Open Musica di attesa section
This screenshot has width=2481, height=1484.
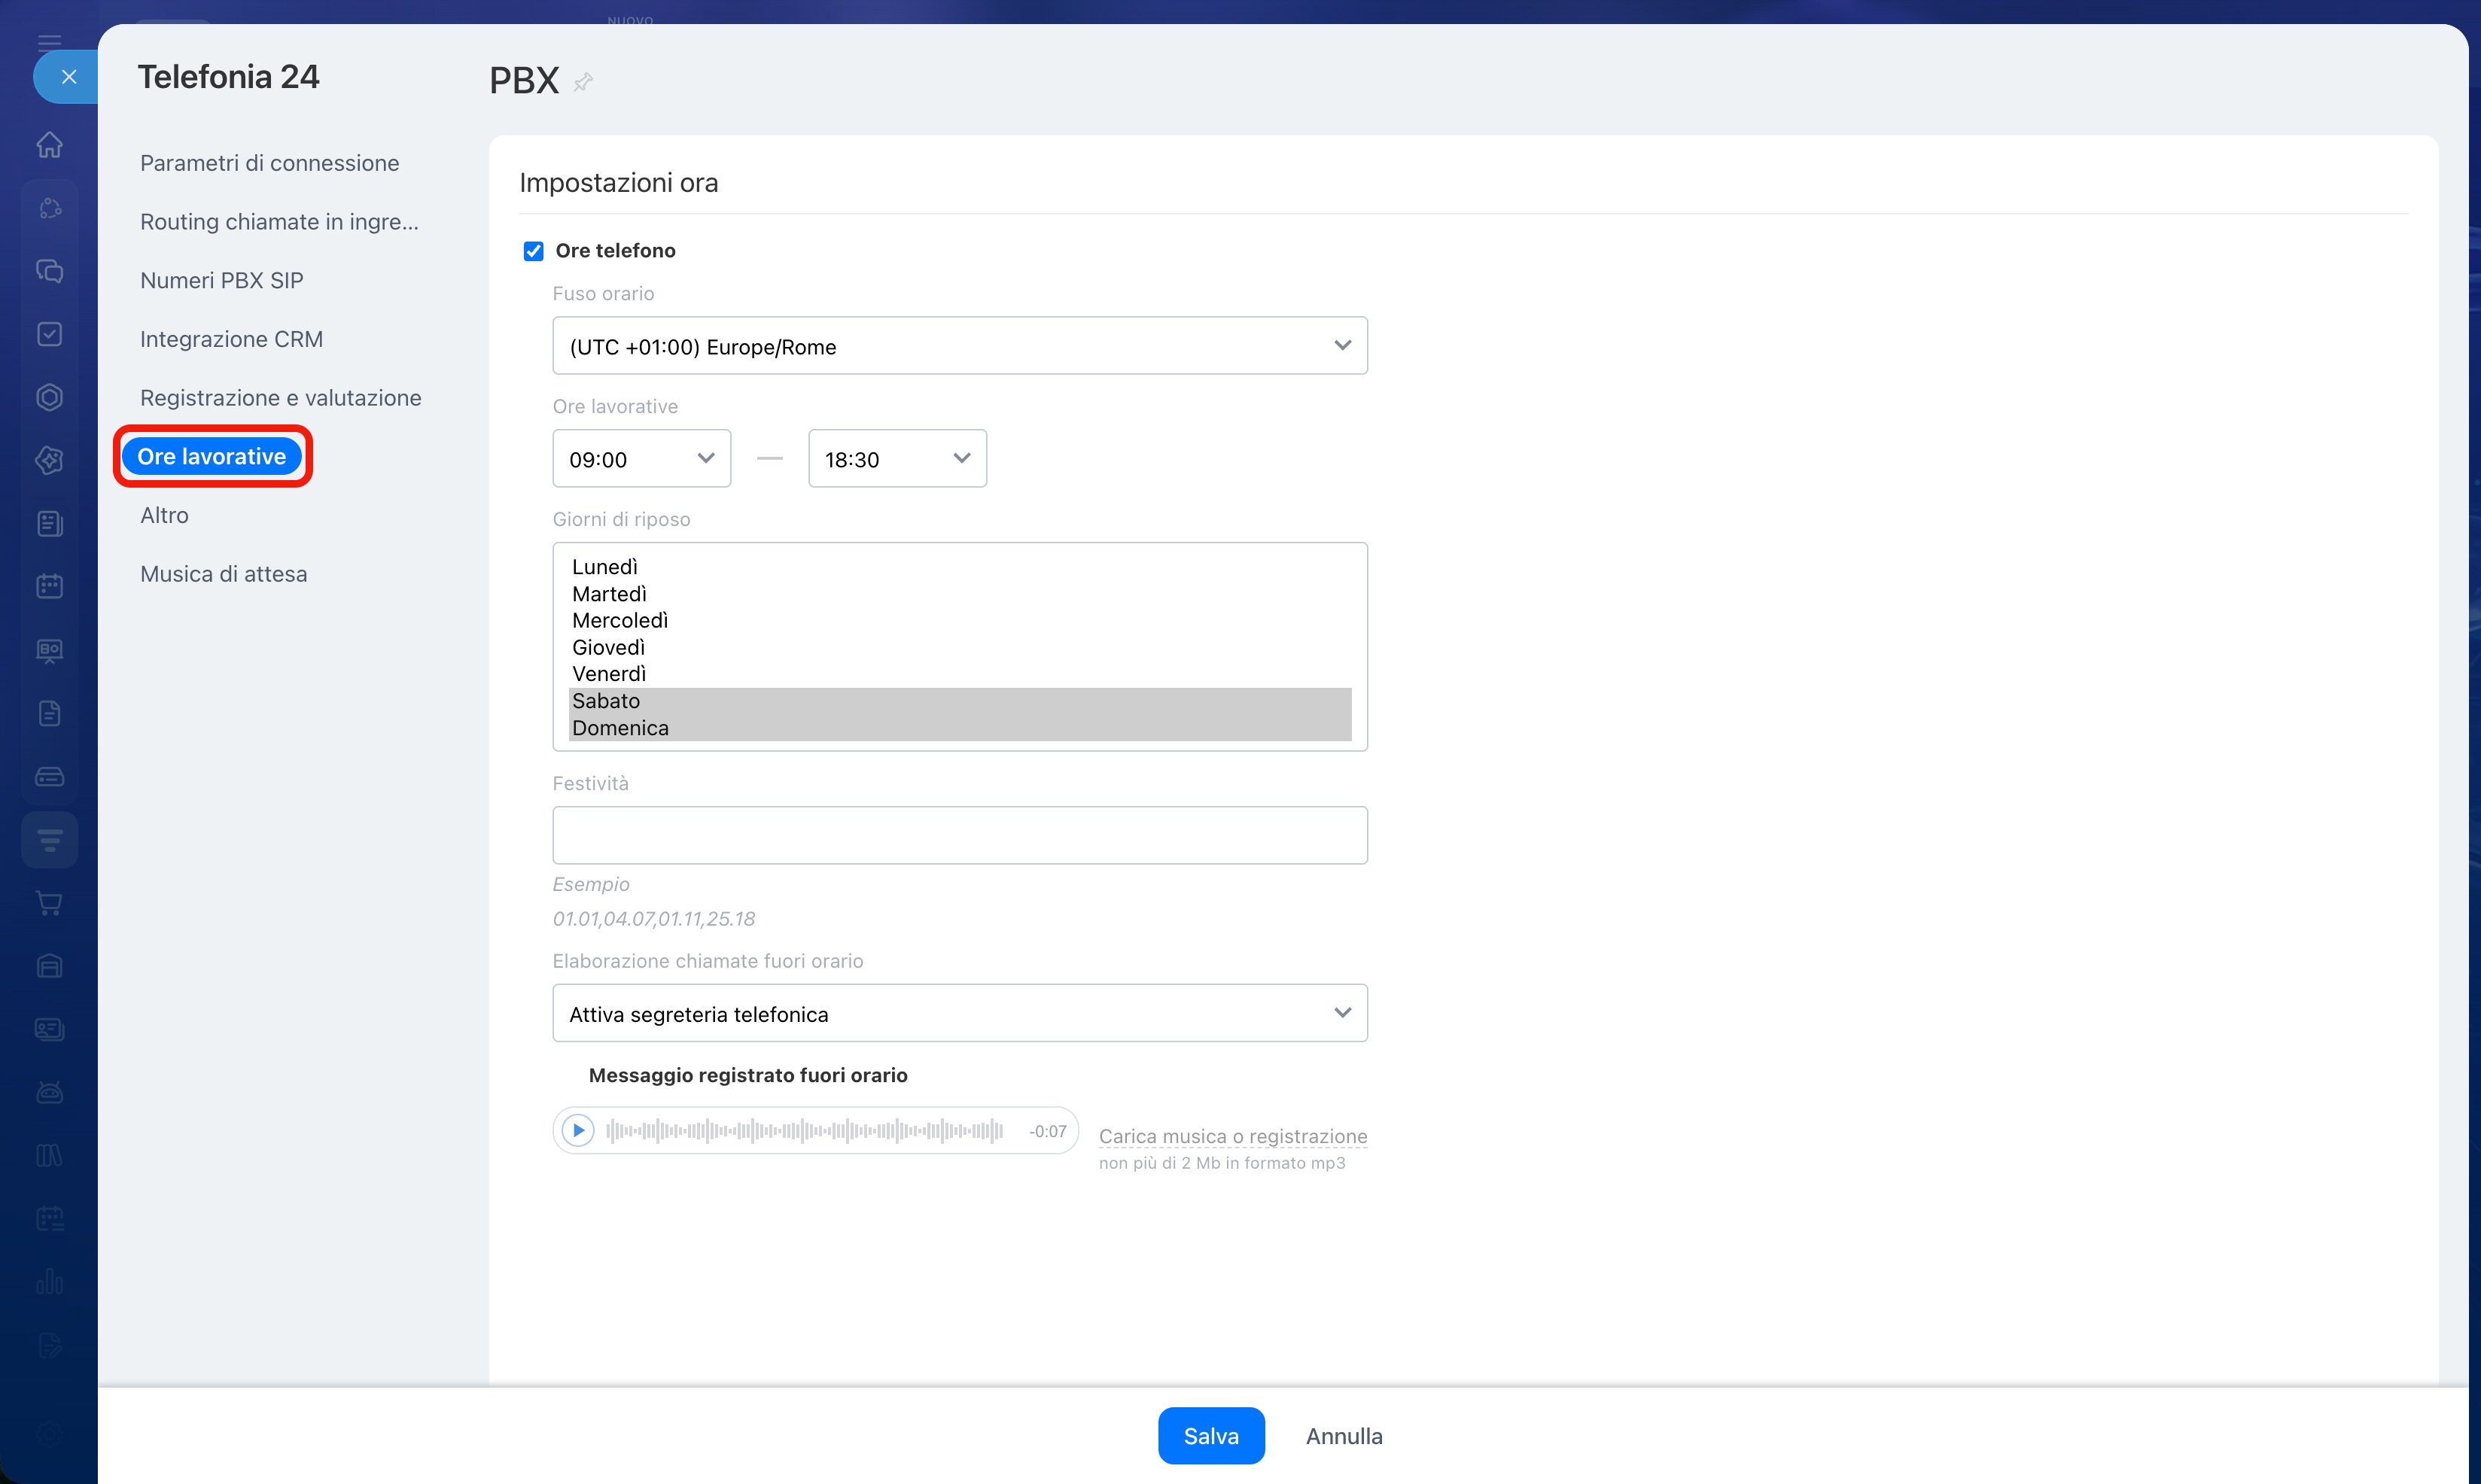tap(223, 575)
